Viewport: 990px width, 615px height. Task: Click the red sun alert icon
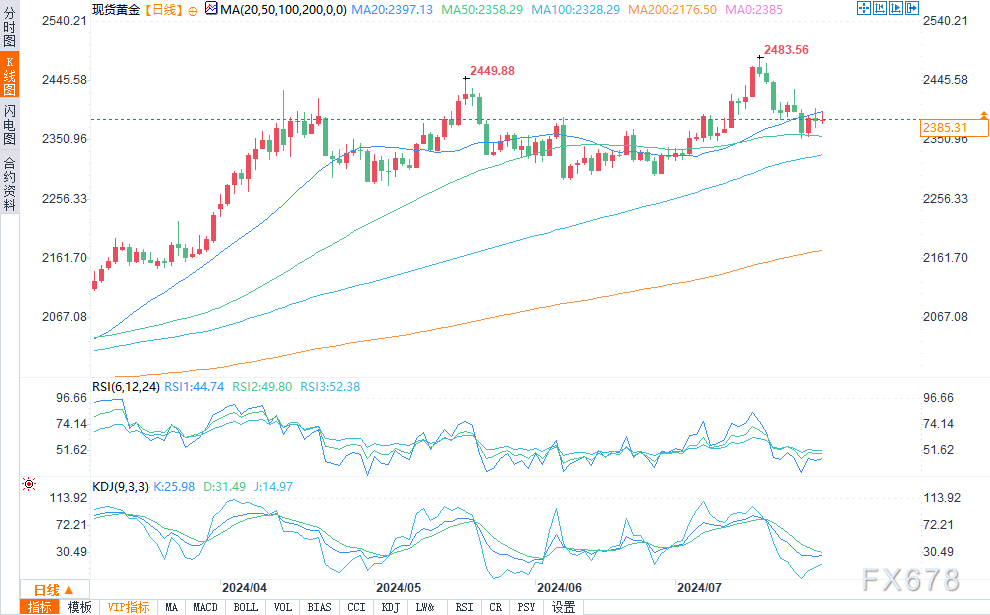[28, 484]
